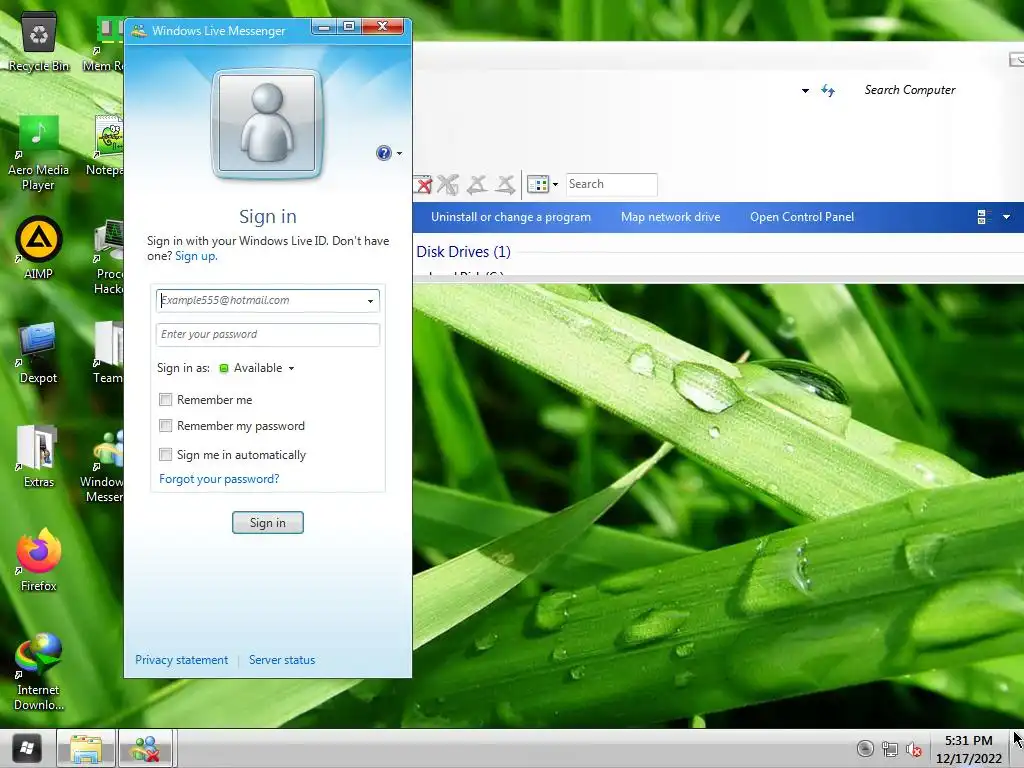The image size is (1024, 768).
Task: Click the Windows Live ID email field
Action: (261, 300)
